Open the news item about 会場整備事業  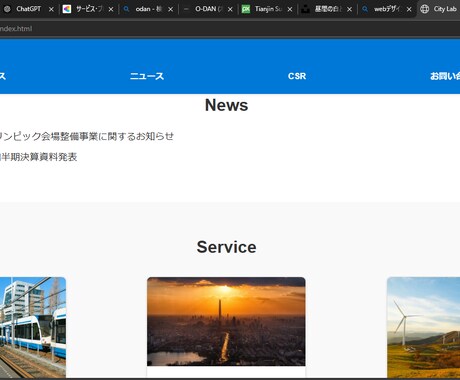click(x=87, y=136)
